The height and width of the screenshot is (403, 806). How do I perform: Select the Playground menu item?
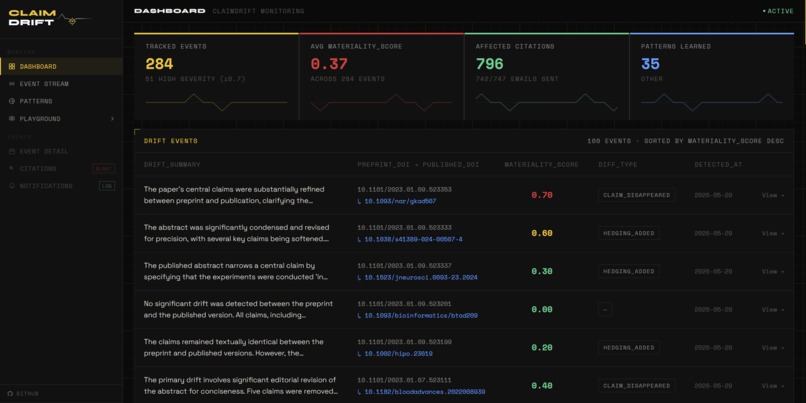62,119
